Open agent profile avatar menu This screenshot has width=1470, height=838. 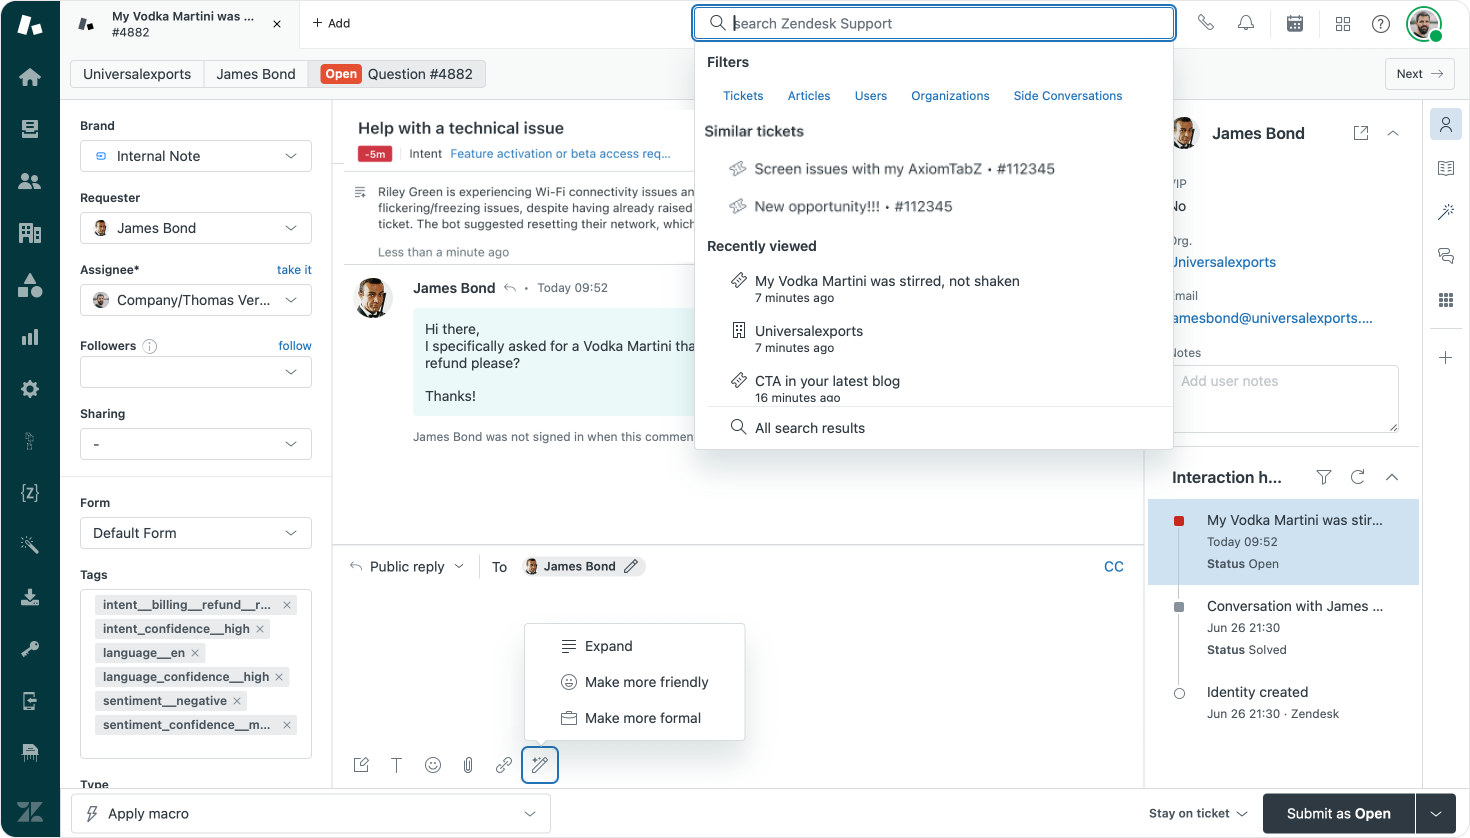pyautogui.click(x=1424, y=23)
